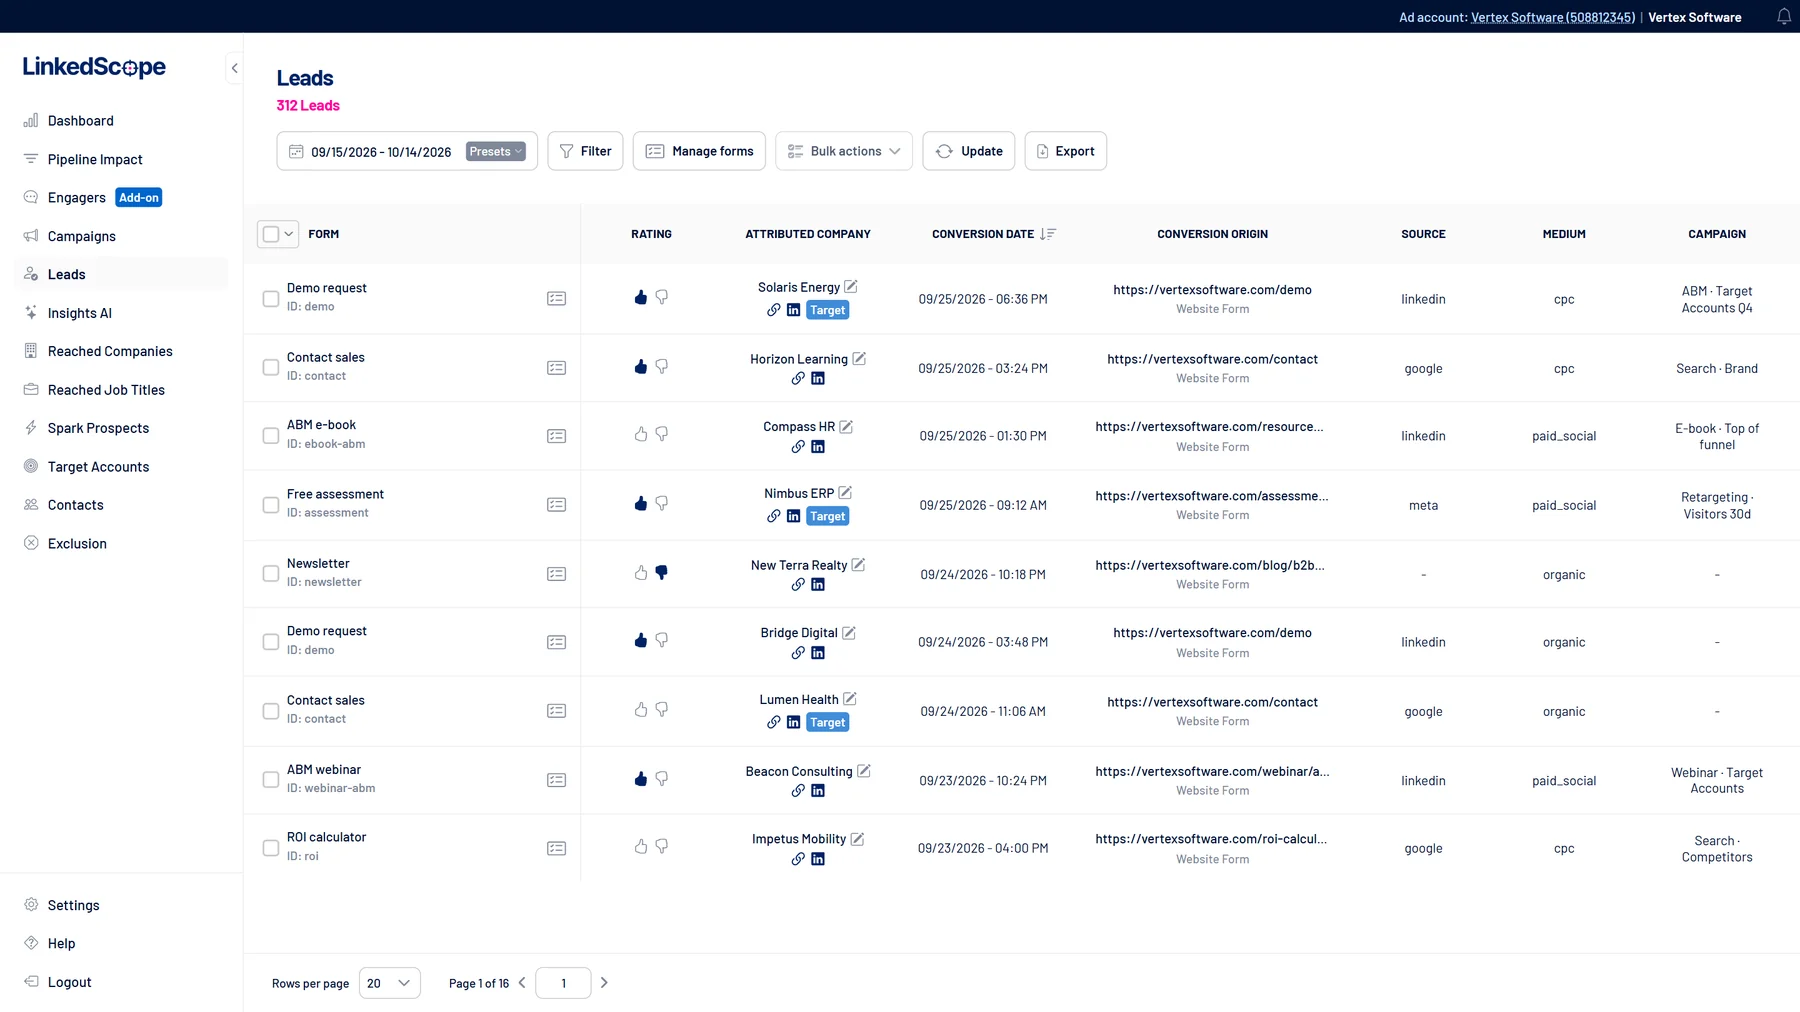This screenshot has width=1800, height=1012.
Task: Check the ROI calculator lead row
Action: (x=271, y=848)
